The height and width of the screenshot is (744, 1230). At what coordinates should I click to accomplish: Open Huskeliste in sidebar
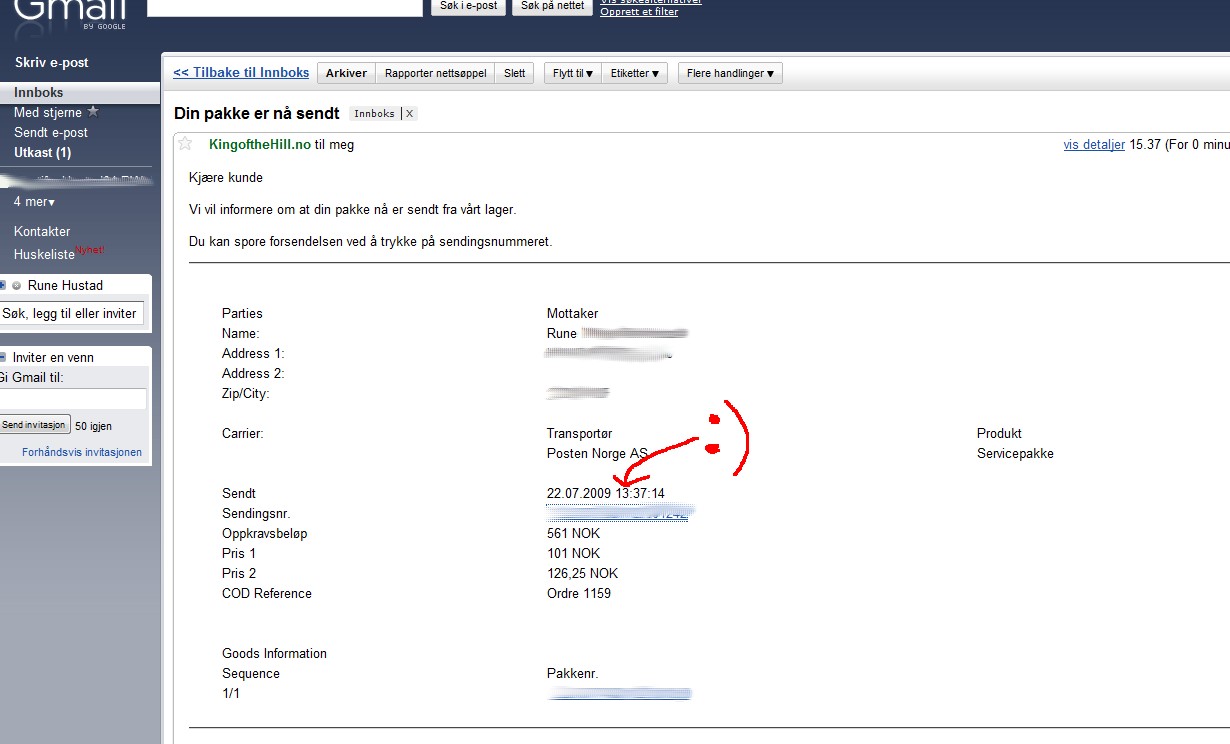(44, 254)
